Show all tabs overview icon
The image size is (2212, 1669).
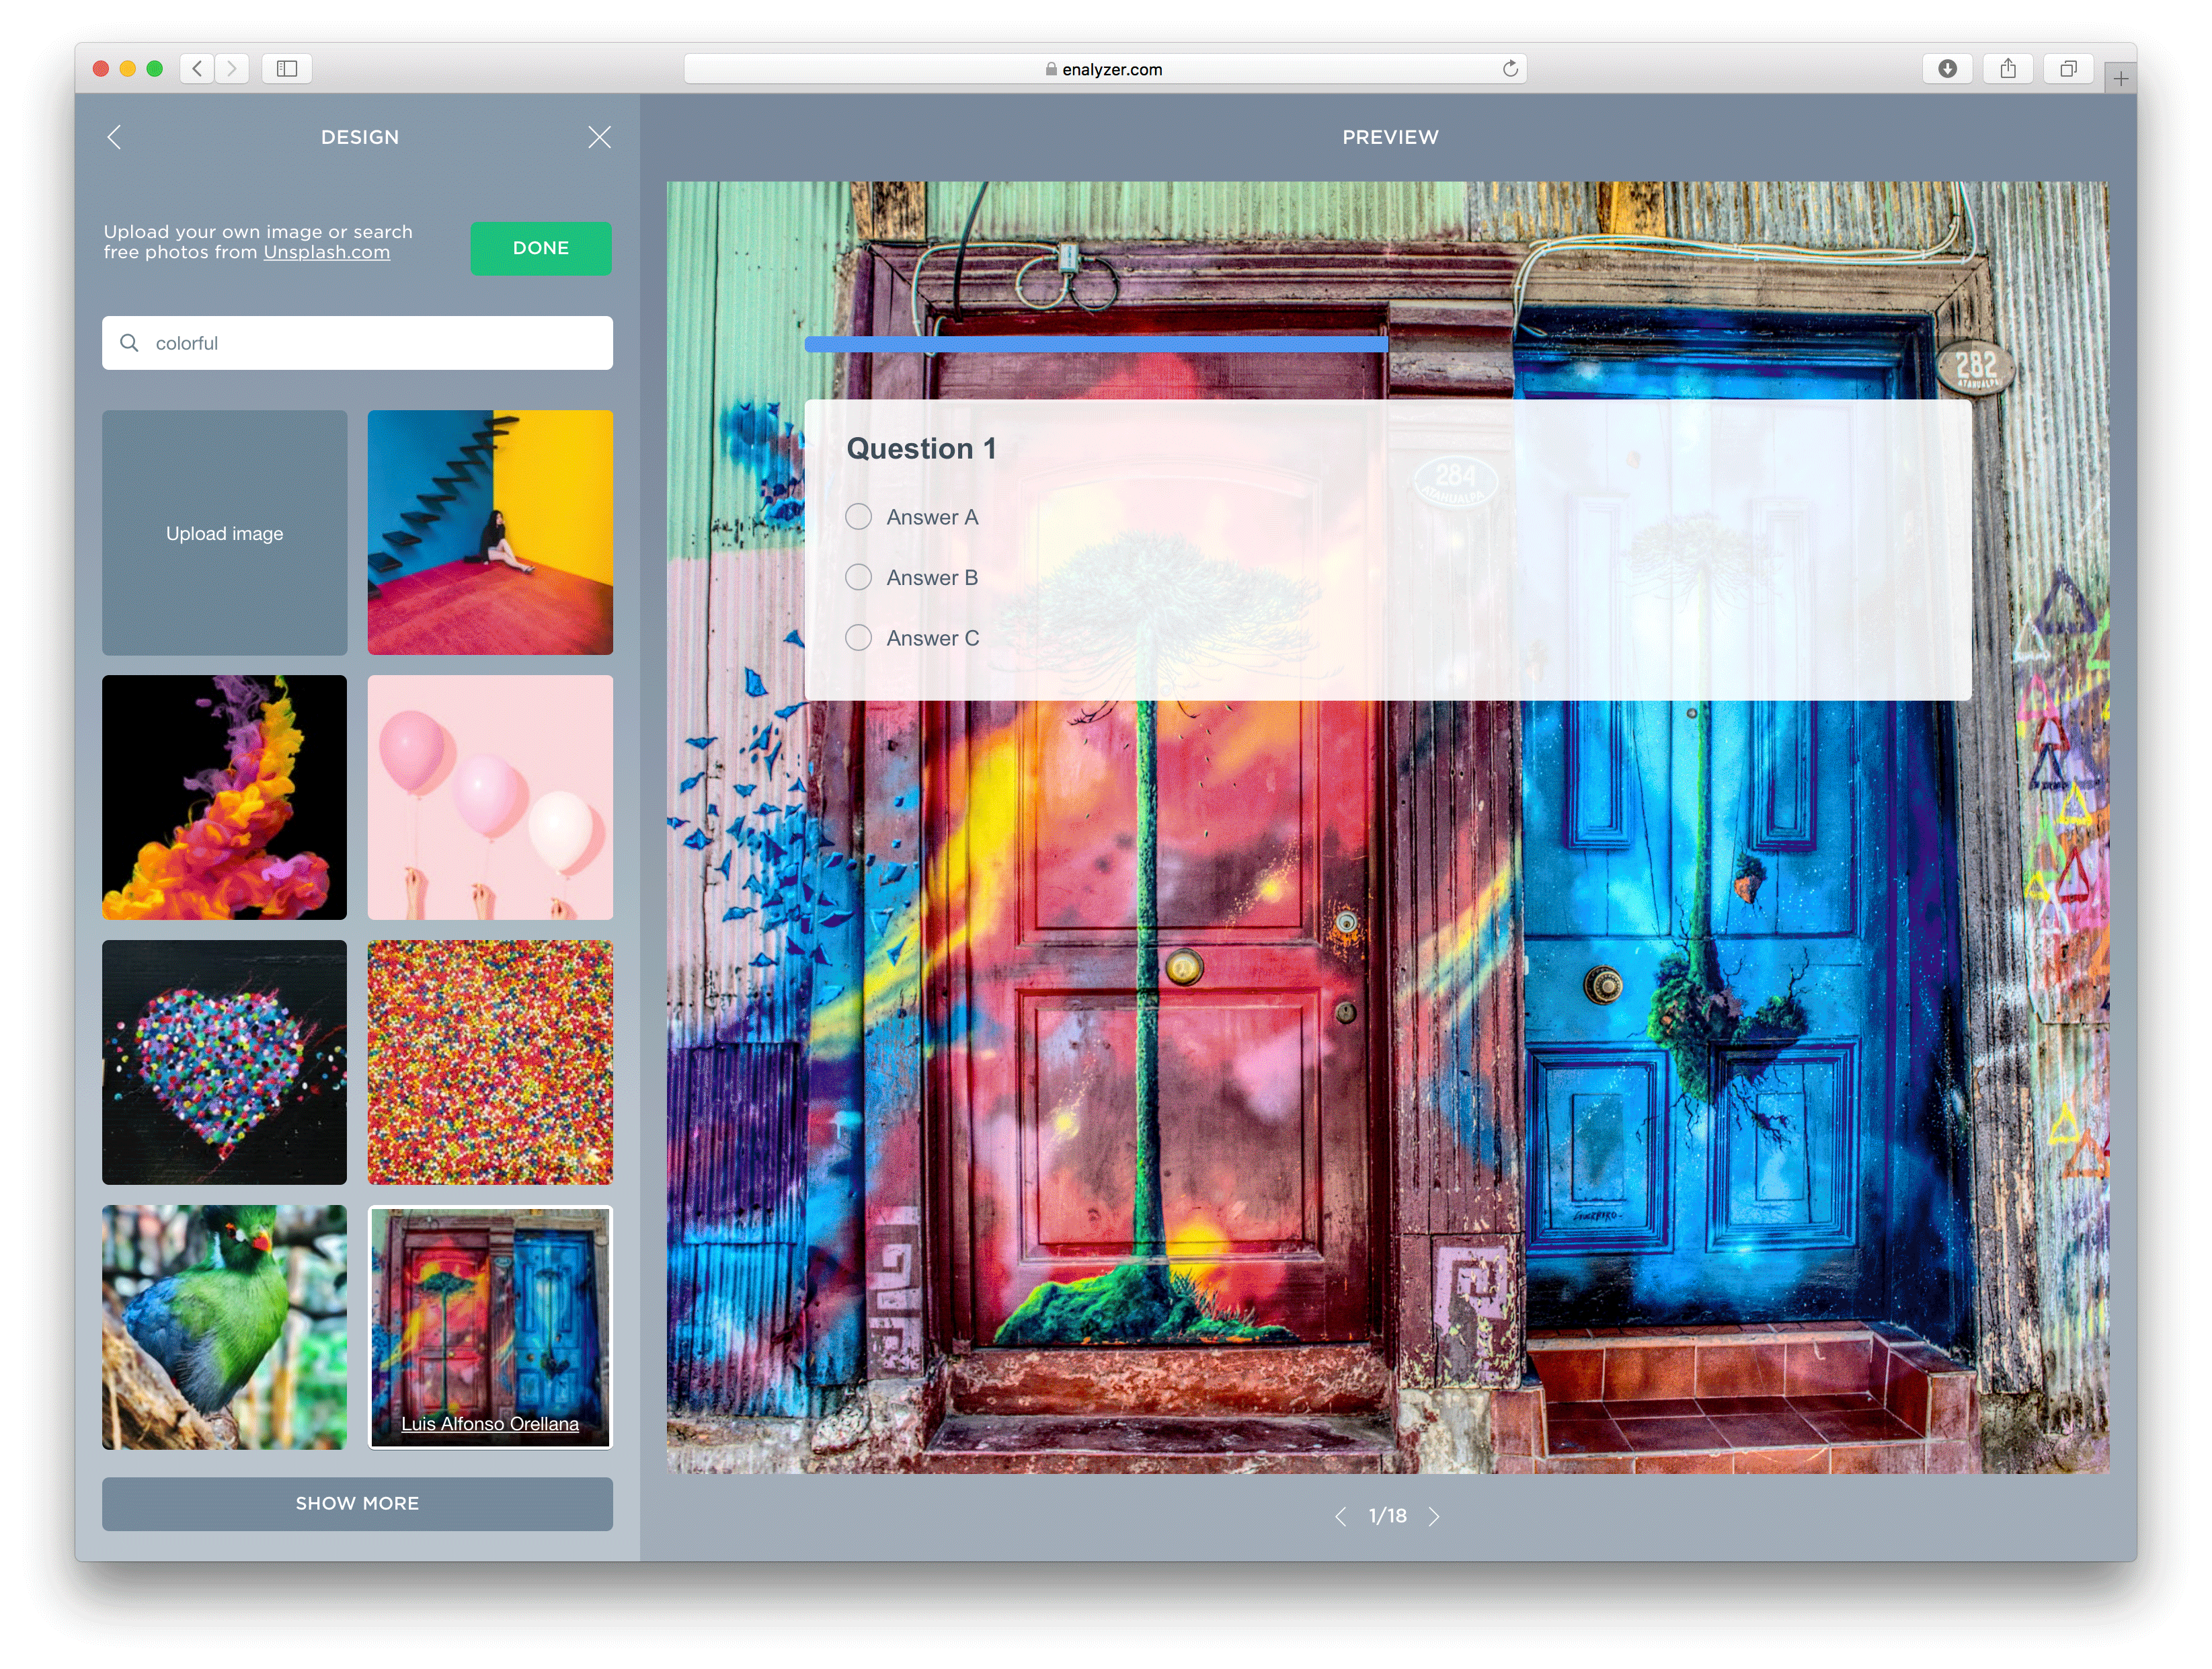coord(2068,69)
